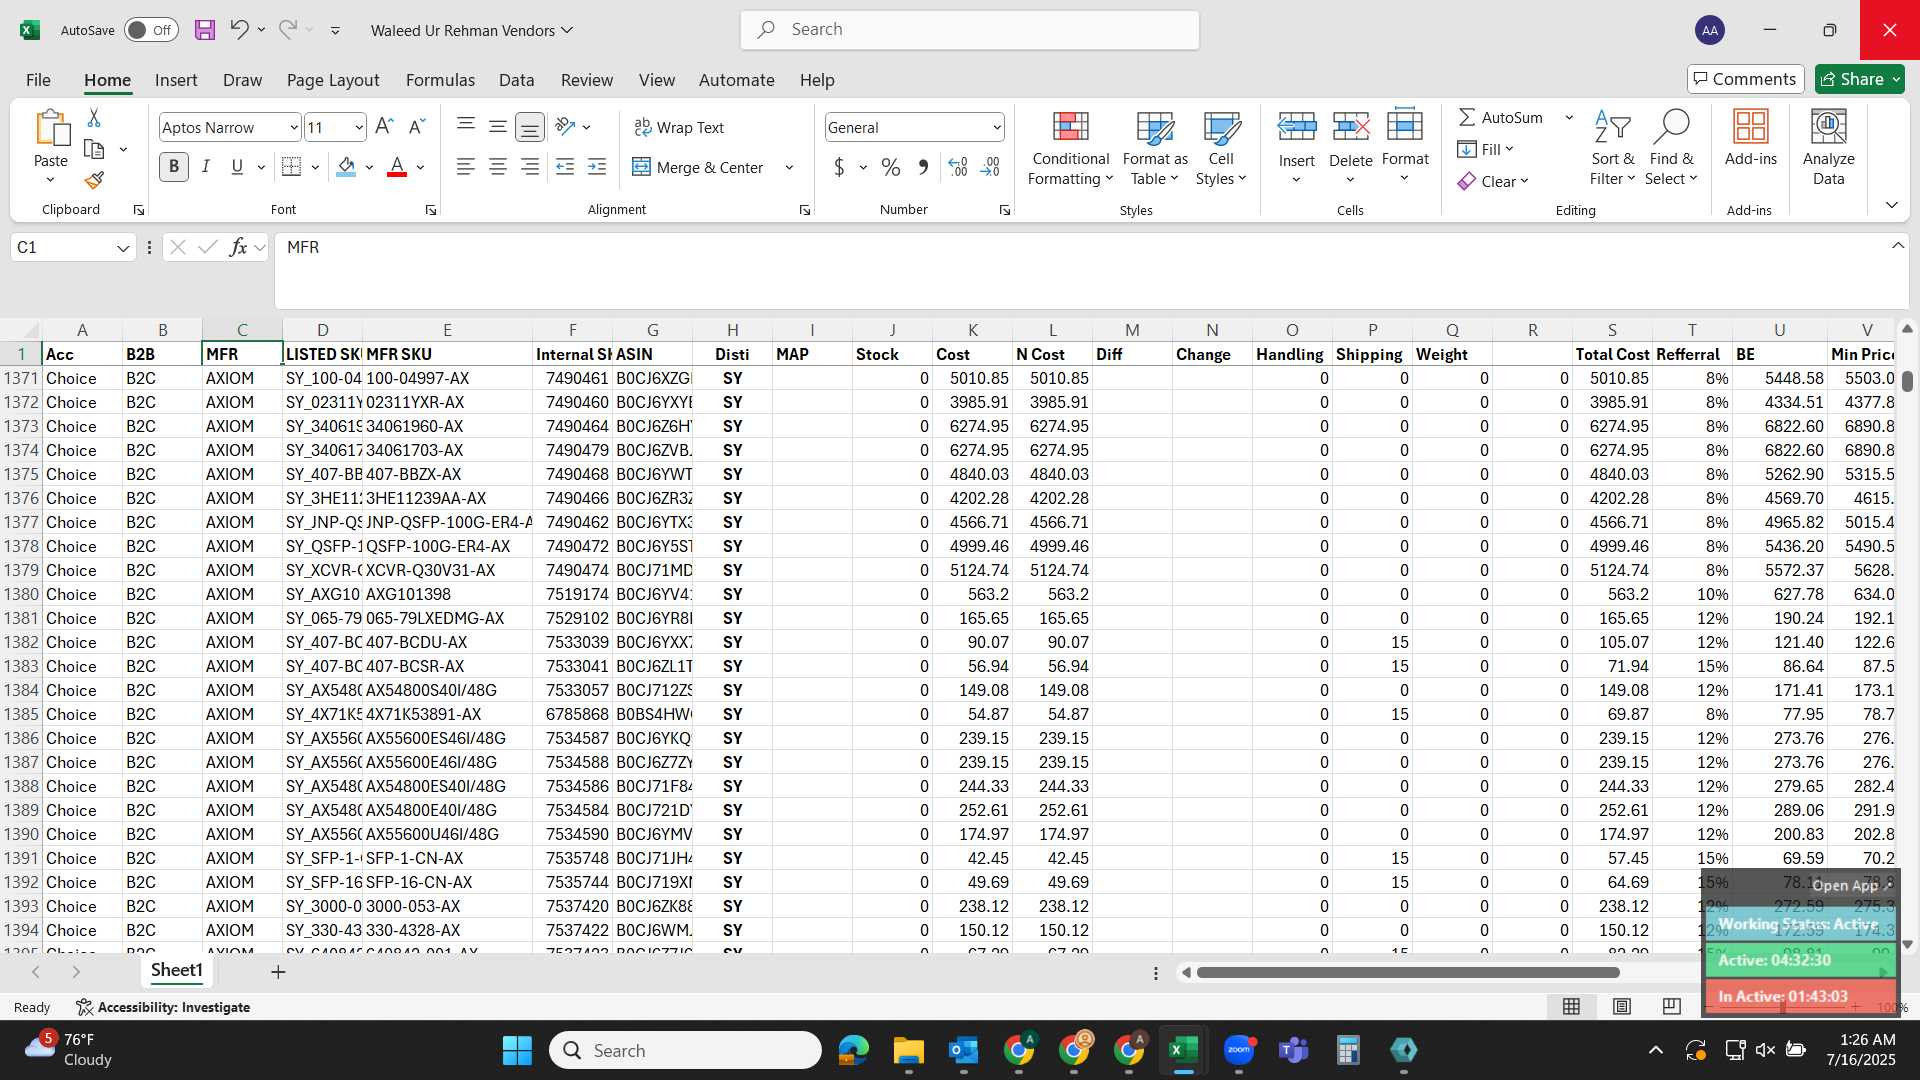Click the Top Align icon

pyautogui.click(x=466, y=127)
